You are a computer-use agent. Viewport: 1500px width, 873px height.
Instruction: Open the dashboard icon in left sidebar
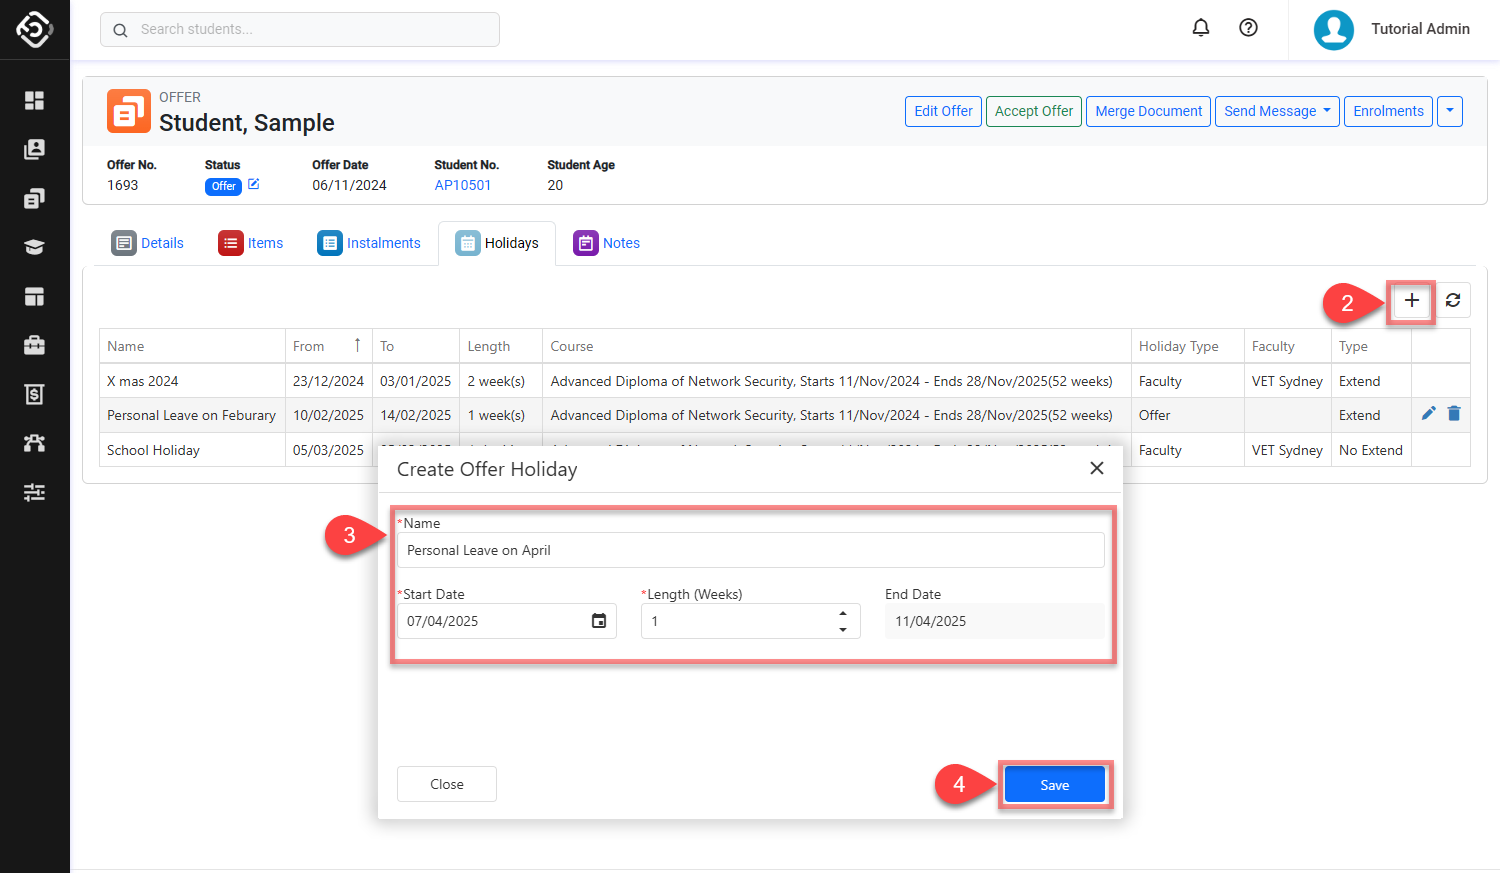click(x=34, y=100)
